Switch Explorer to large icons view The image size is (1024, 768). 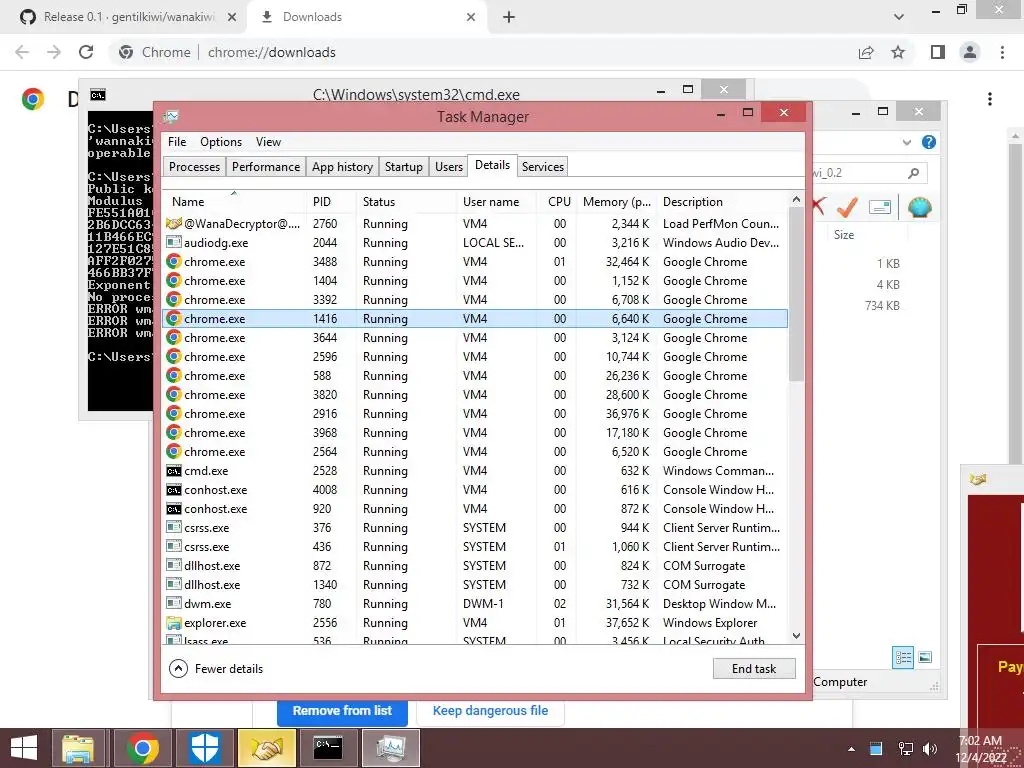[x=925, y=658]
